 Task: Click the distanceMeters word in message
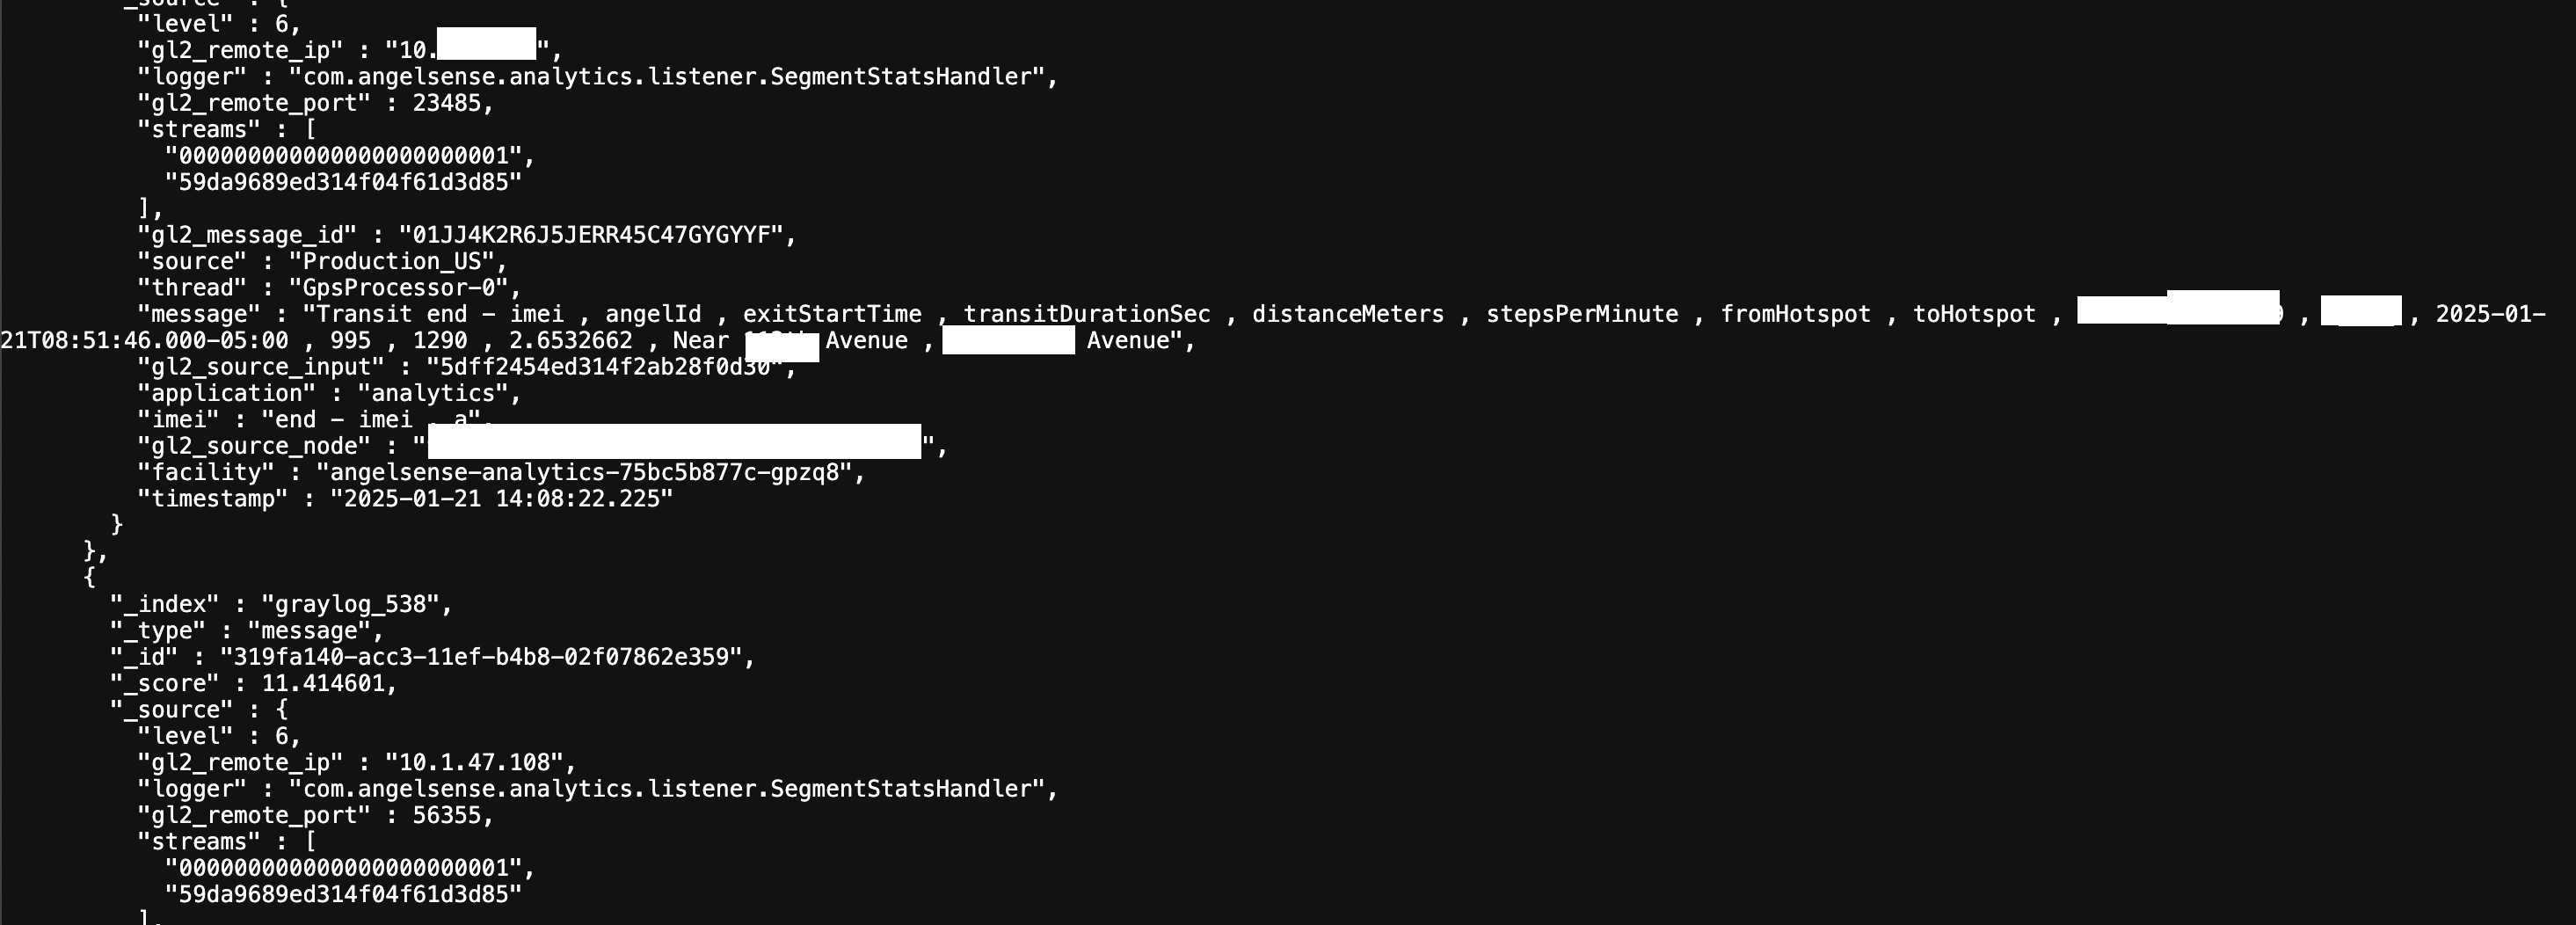pyautogui.click(x=1348, y=314)
